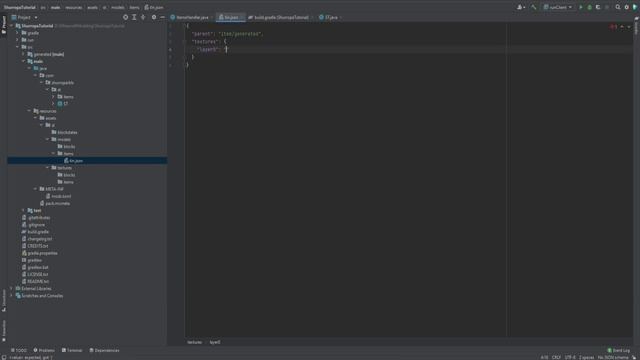Open IDE settings gear in top toolbar
The image size is (640, 360).
627,7
